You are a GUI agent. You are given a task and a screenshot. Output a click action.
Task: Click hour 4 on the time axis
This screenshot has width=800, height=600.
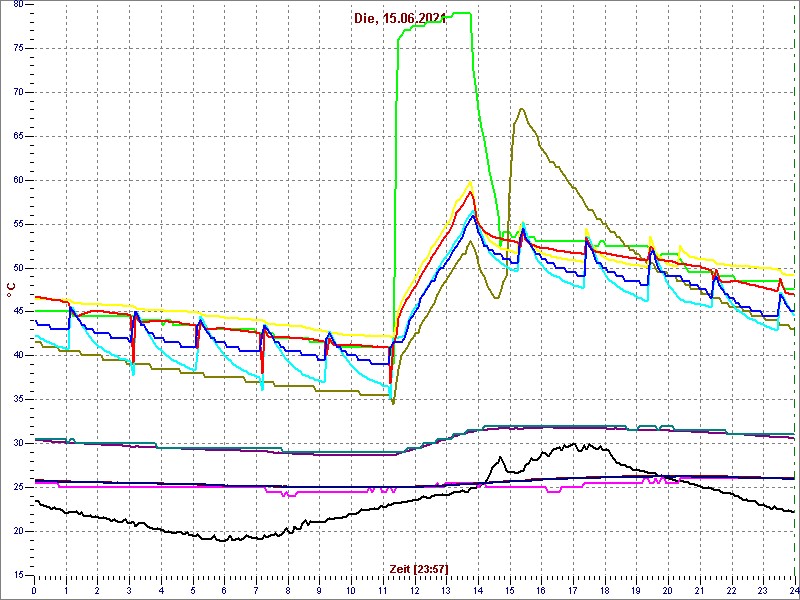click(161, 591)
